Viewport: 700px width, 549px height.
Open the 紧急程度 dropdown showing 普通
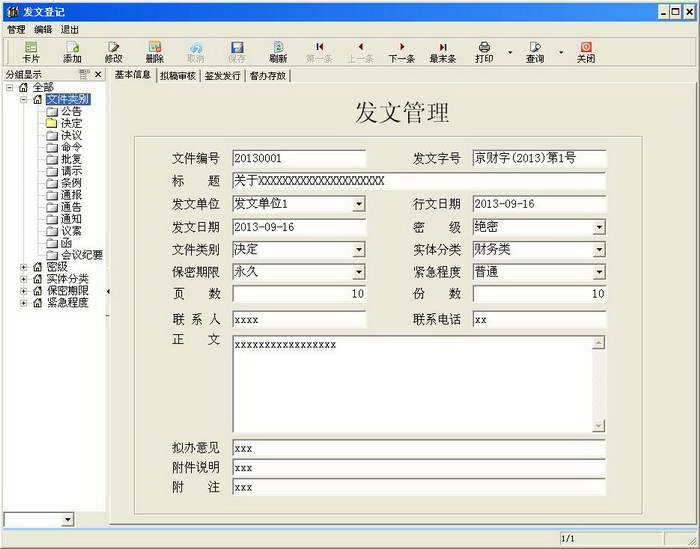(599, 272)
